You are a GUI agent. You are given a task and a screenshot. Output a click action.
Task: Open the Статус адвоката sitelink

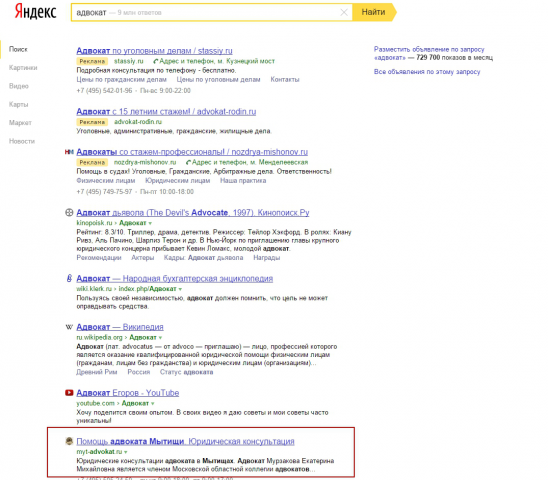pyautogui.click(x=186, y=372)
